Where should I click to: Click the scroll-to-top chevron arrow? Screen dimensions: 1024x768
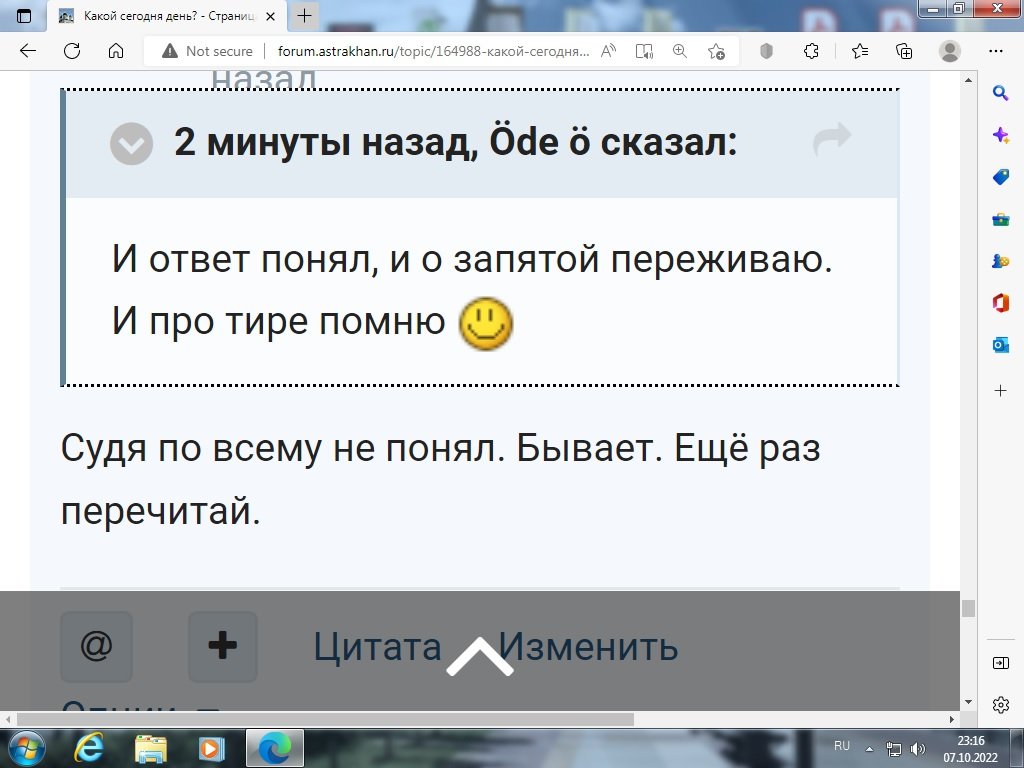tap(480, 656)
